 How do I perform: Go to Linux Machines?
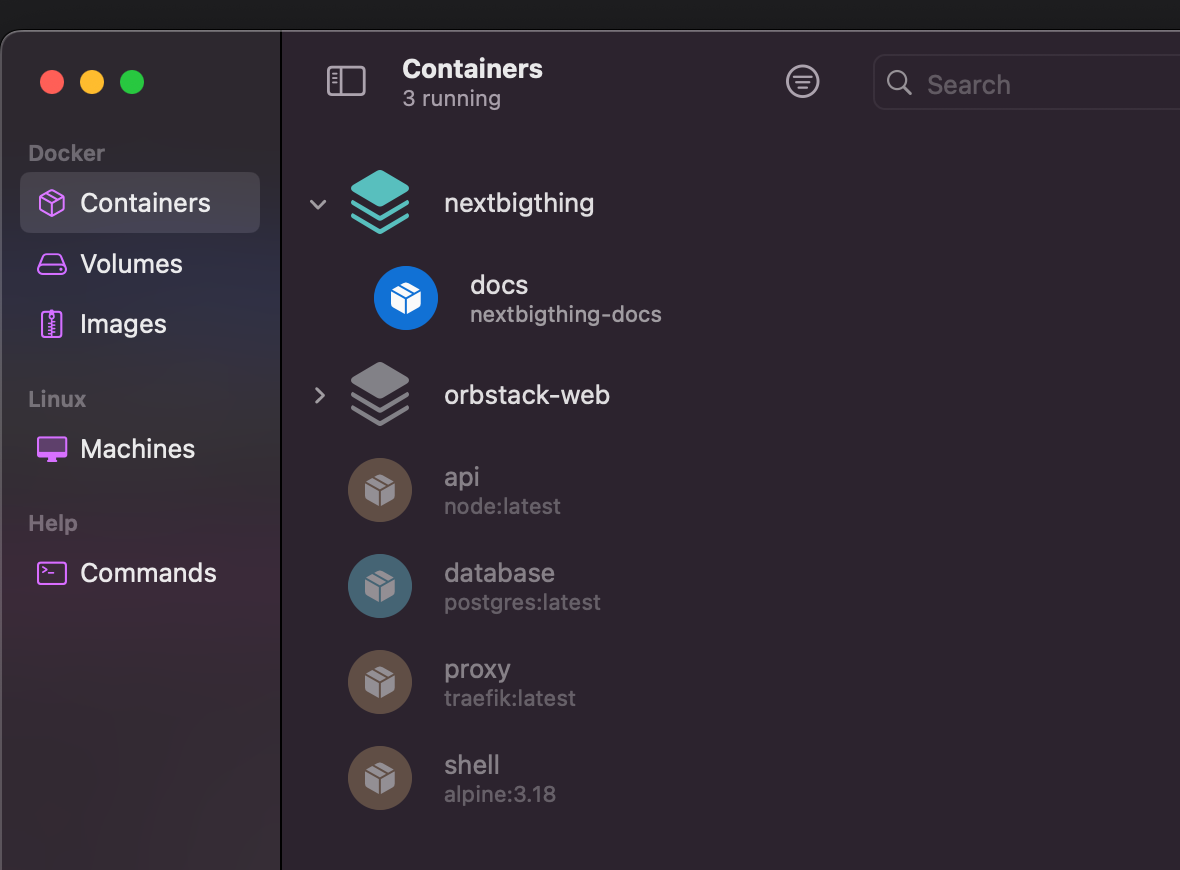[x=140, y=449]
